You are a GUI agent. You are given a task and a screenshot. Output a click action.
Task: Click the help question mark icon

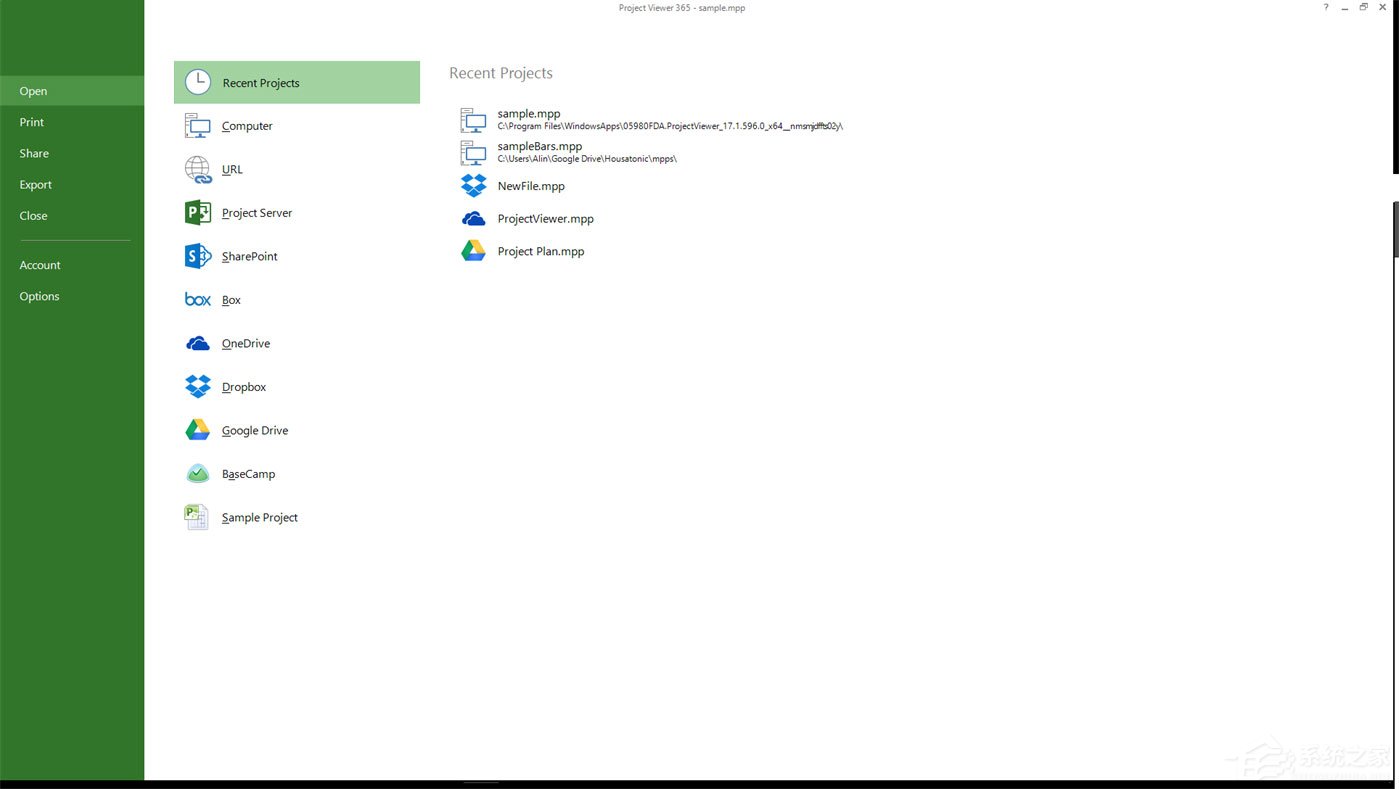(1325, 7)
